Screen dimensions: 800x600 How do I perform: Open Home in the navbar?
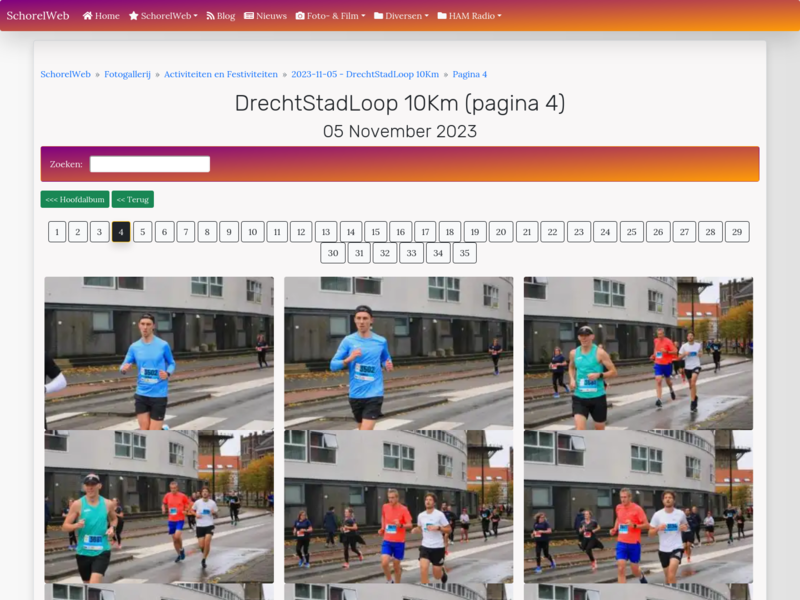tap(101, 16)
